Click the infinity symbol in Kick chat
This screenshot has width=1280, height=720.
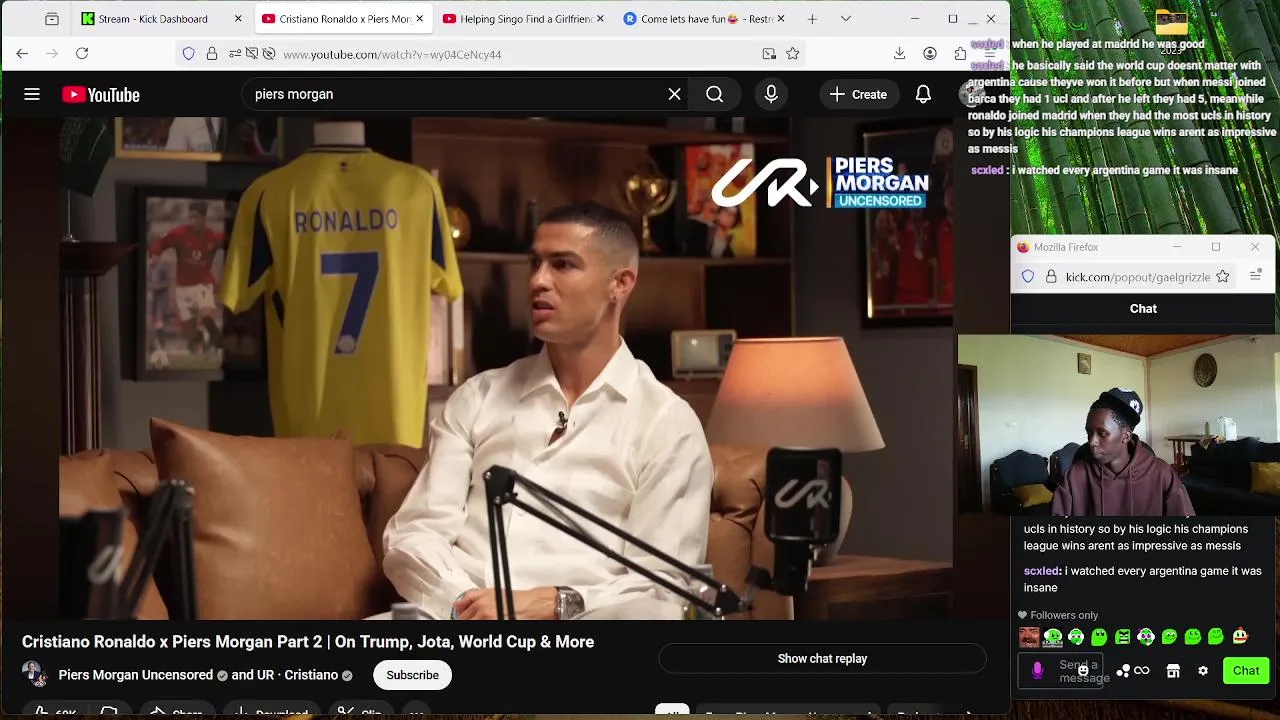point(1142,671)
